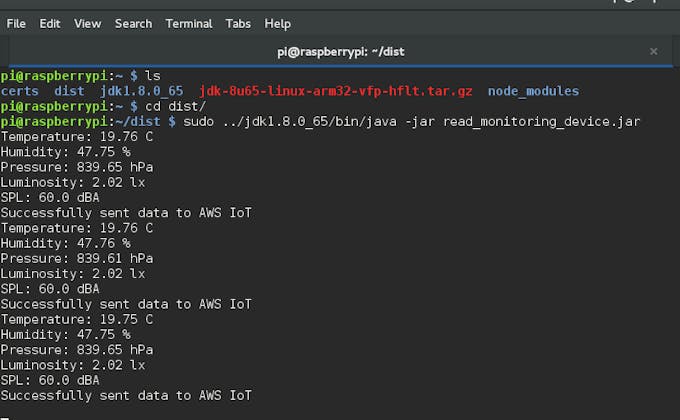680x420 pixels.
Task: Click the Pressure: 839.61 hPa line
Action: (x=77, y=258)
